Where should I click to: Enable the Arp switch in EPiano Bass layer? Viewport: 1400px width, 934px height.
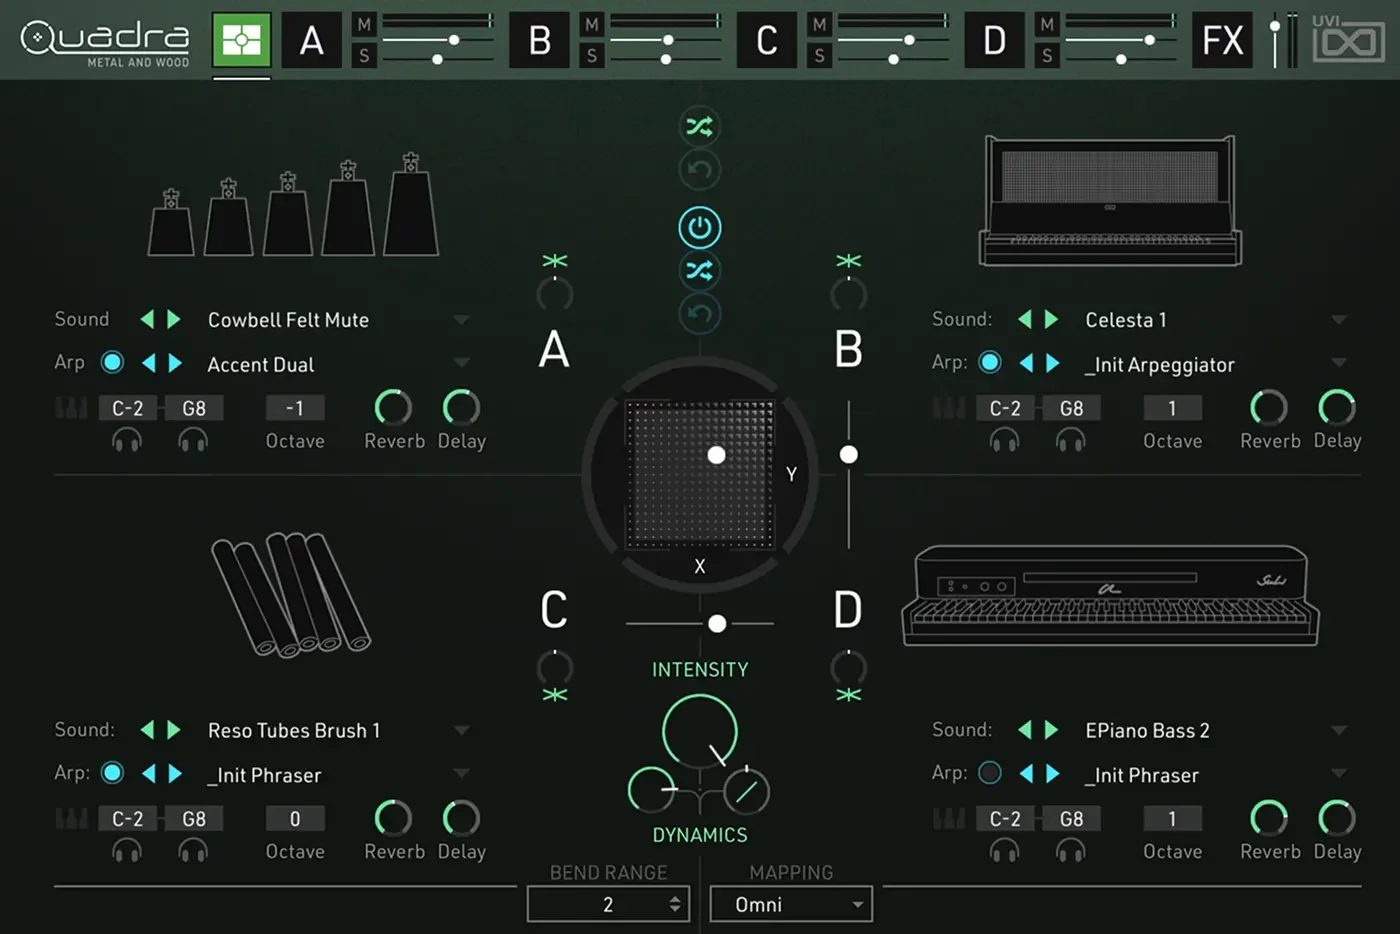990,773
